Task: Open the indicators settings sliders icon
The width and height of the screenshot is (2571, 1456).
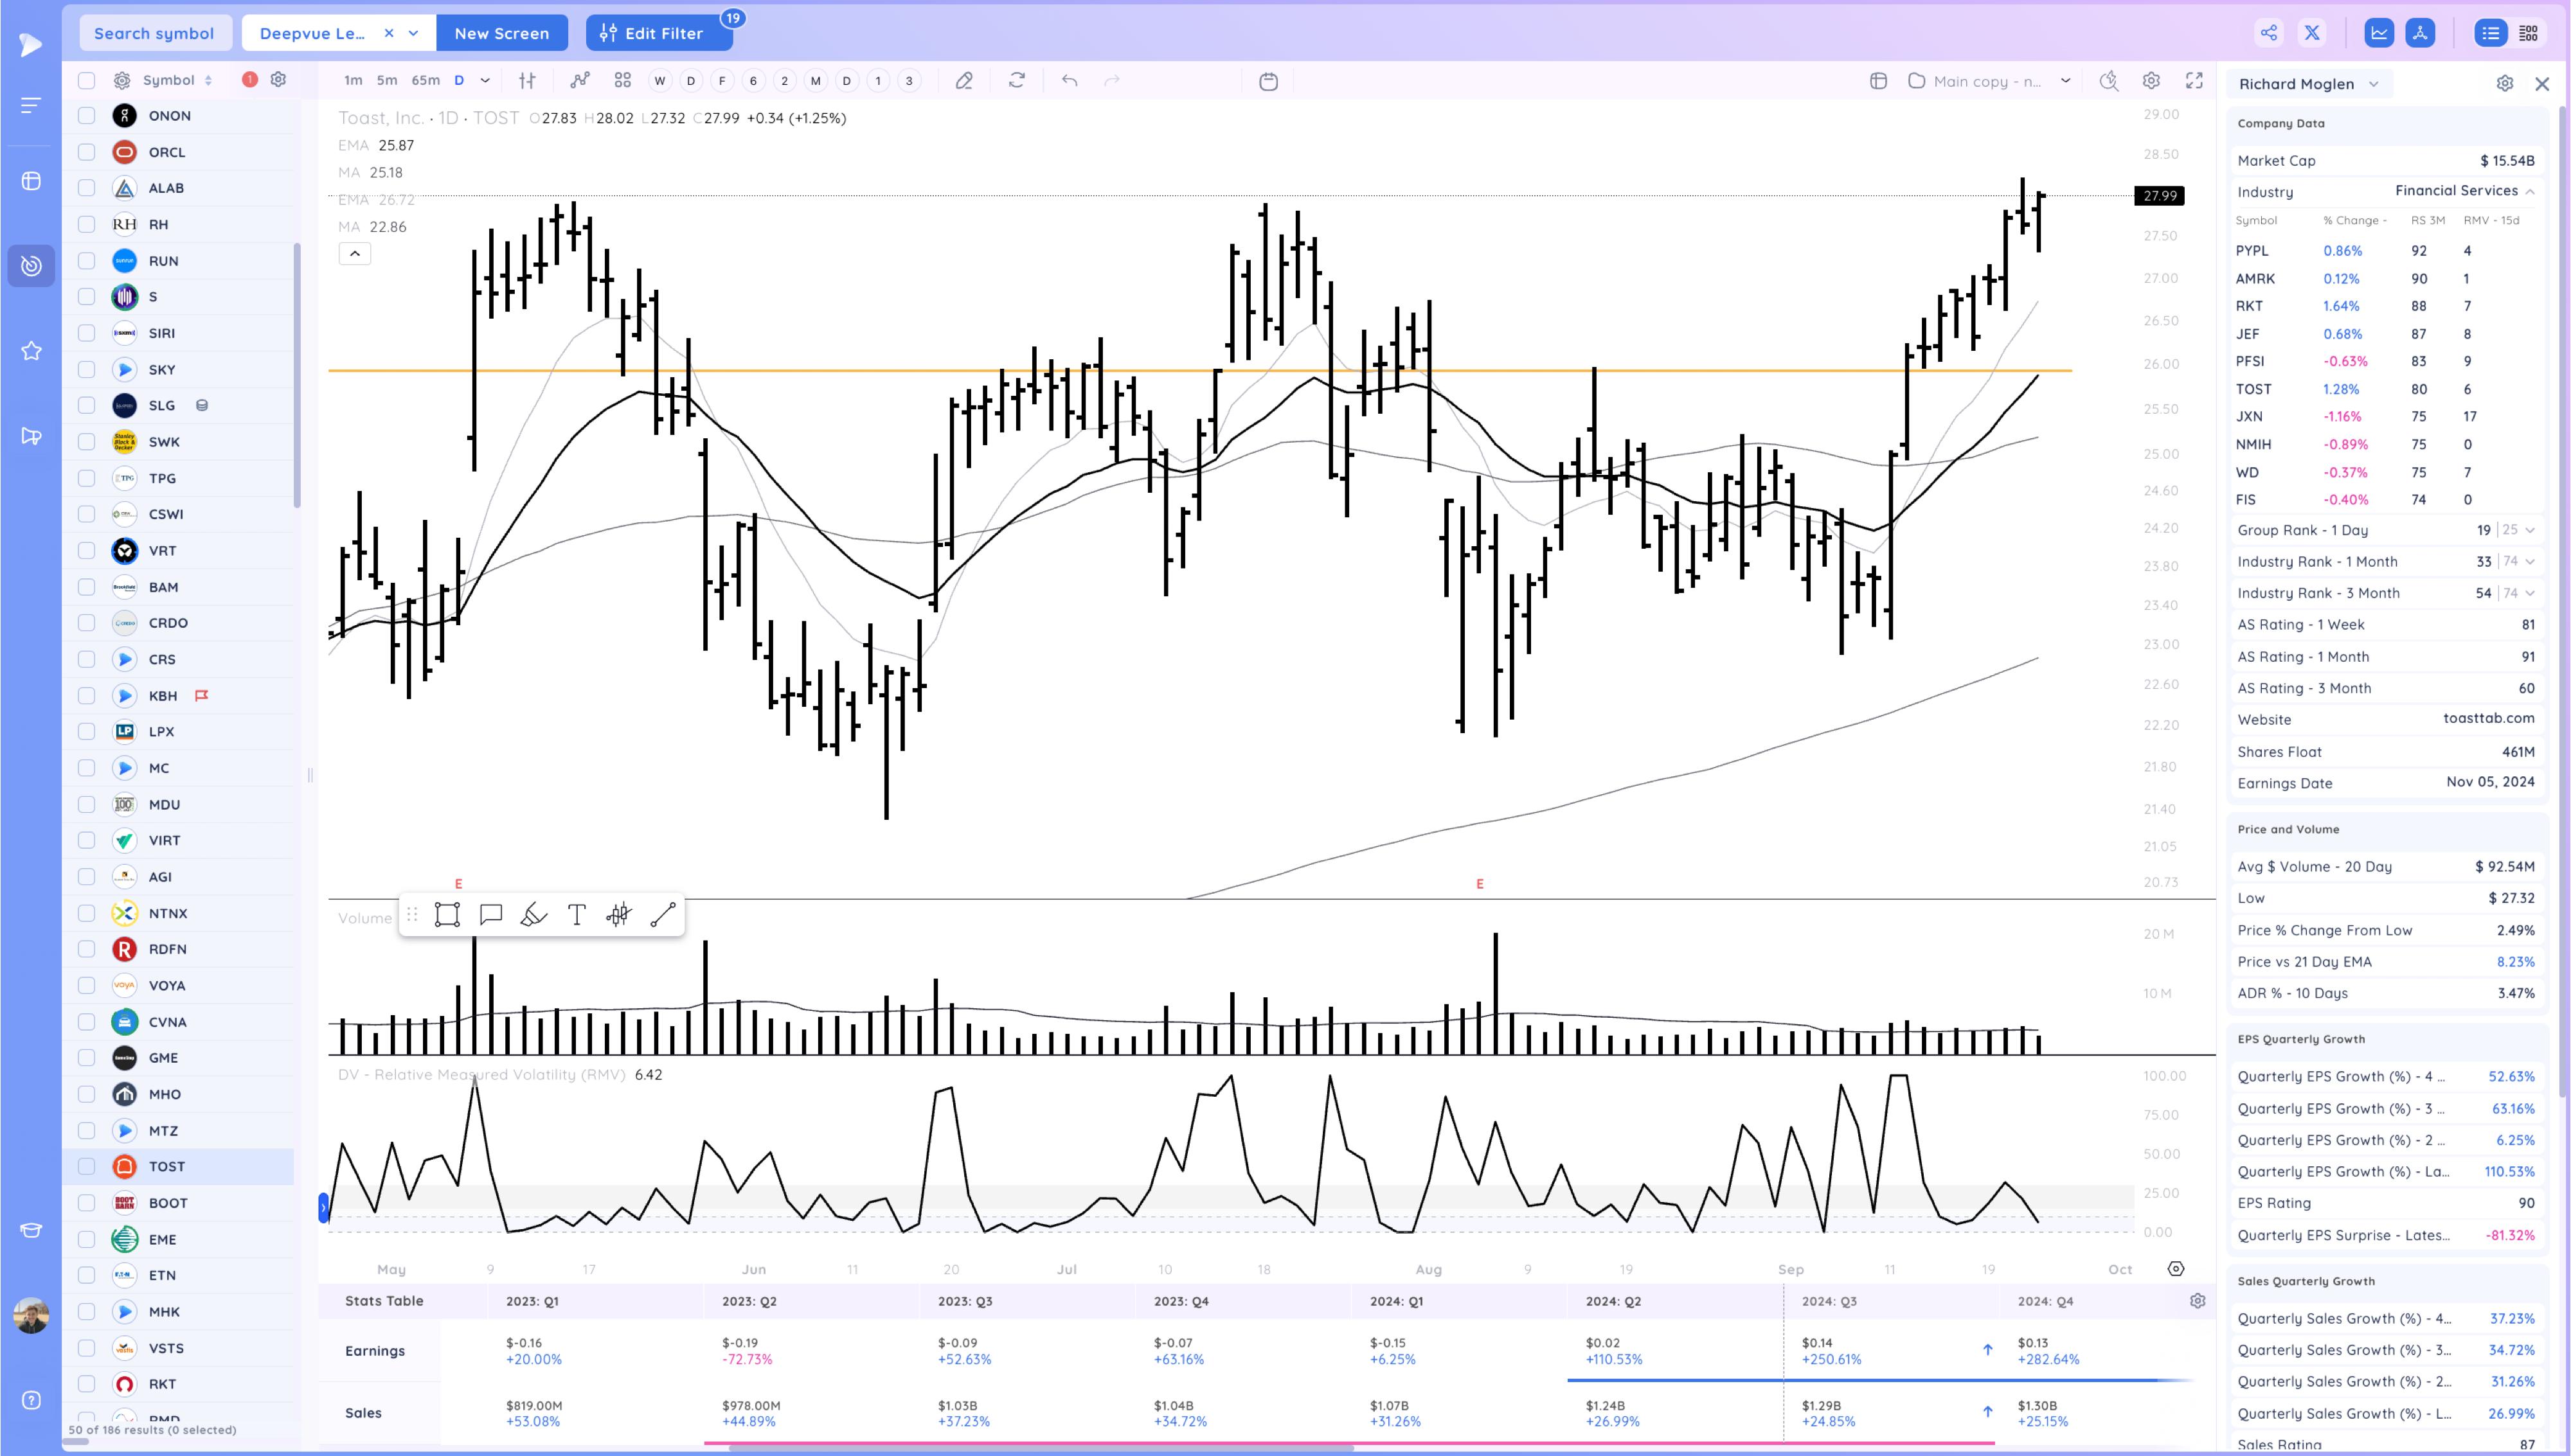Action: coord(527,80)
